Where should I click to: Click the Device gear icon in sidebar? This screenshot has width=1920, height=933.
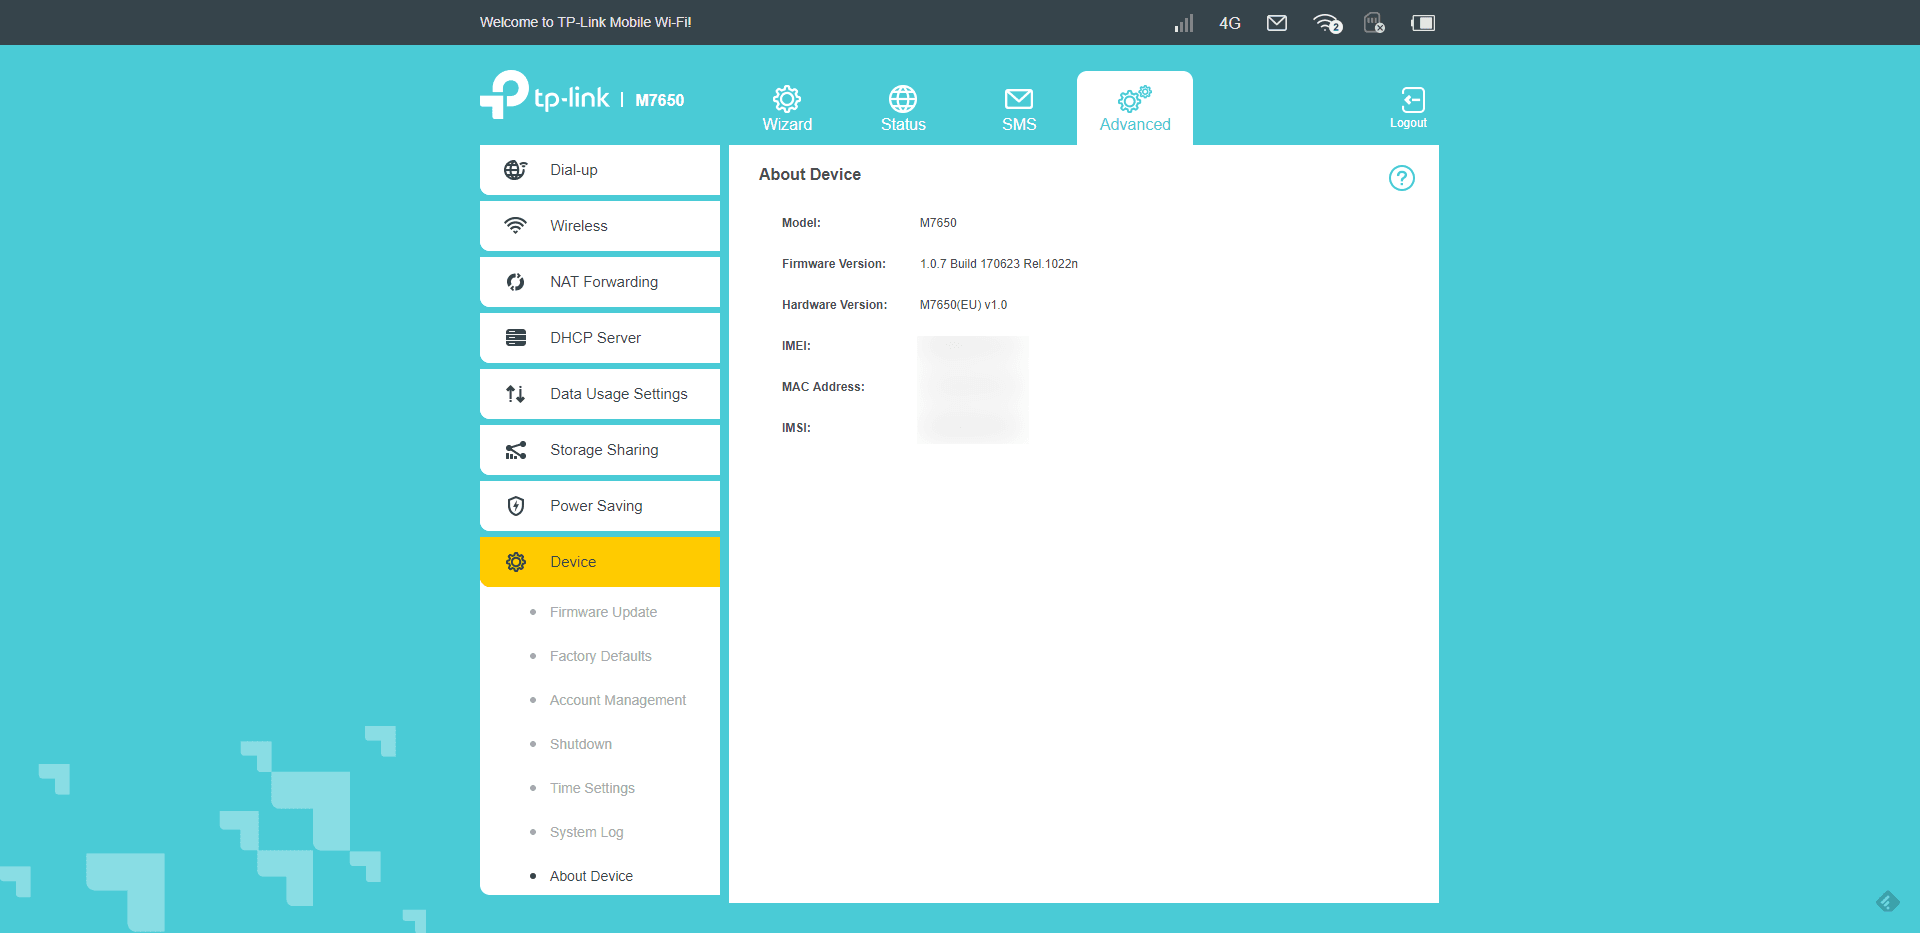click(516, 562)
